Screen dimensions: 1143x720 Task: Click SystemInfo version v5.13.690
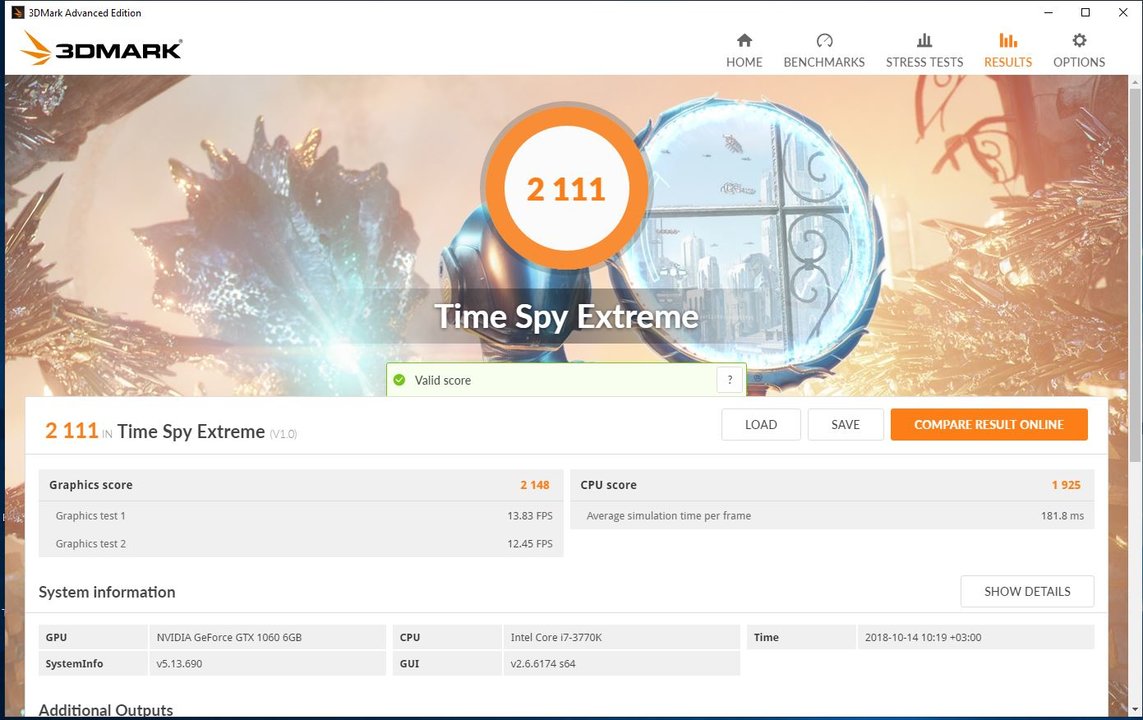tap(179, 664)
